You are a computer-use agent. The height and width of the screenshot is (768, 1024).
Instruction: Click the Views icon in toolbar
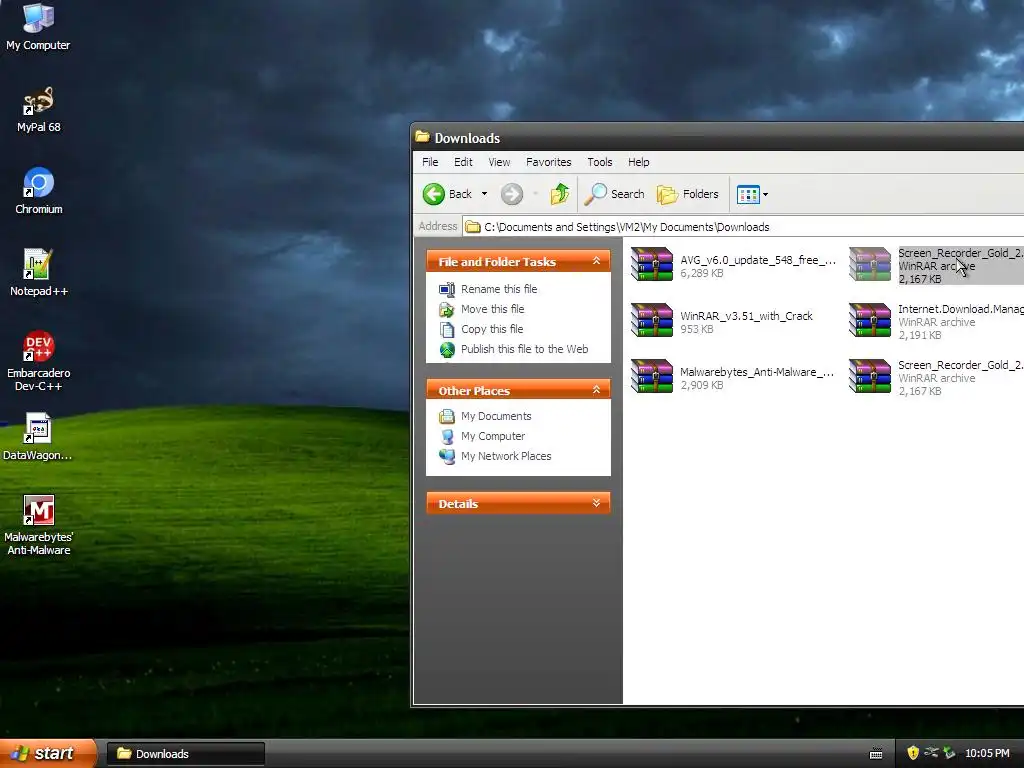click(748, 195)
